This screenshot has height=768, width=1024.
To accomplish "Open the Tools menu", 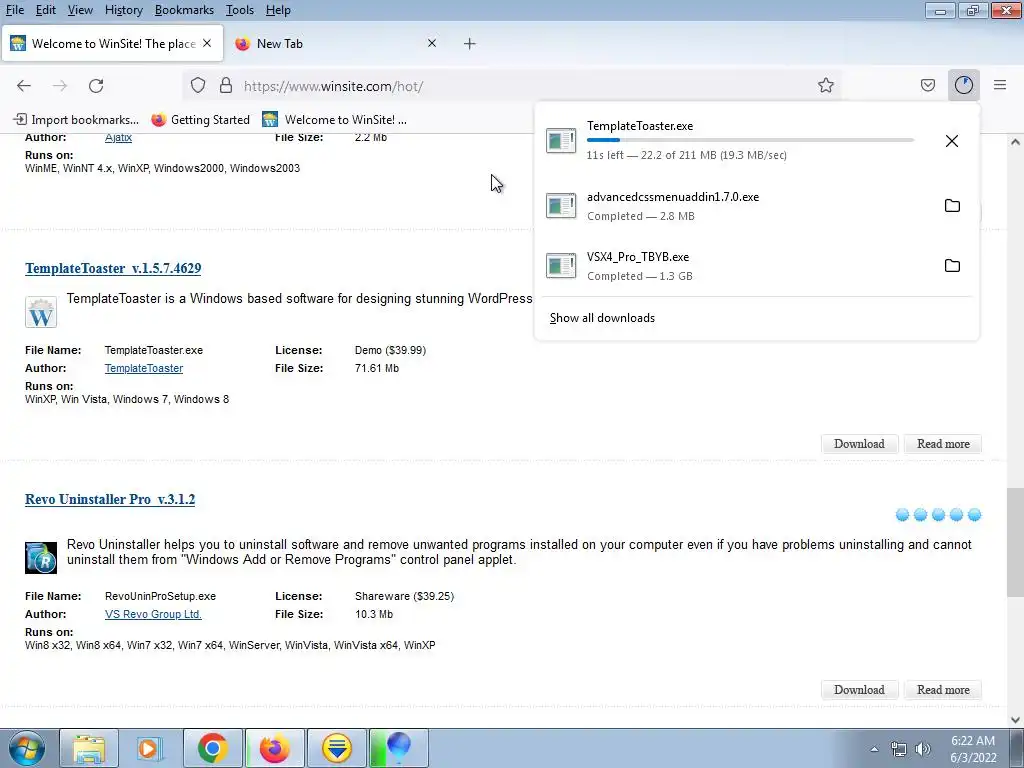I will click(240, 10).
